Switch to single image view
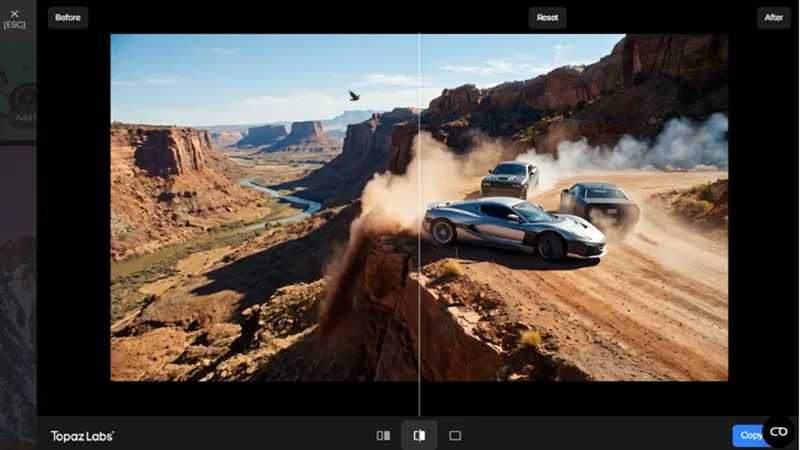This screenshot has width=800, height=450. click(x=455, y=435)
